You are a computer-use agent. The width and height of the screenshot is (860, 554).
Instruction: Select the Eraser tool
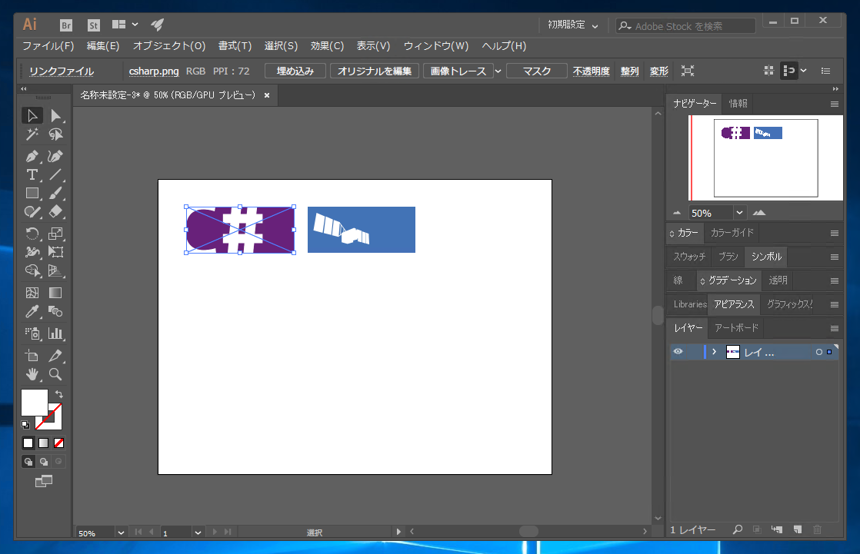tap(55, 212)
